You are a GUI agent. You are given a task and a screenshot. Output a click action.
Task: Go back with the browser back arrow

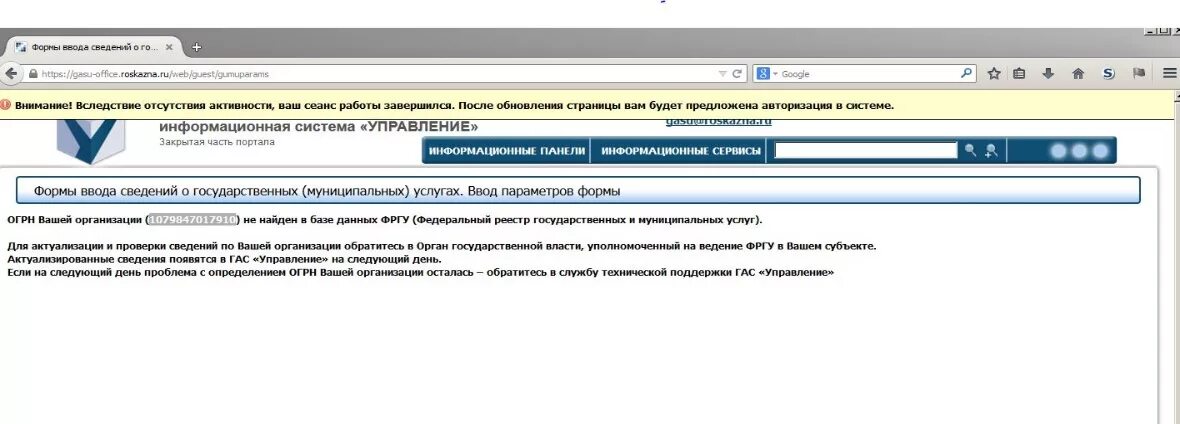[x=11, y=74]
